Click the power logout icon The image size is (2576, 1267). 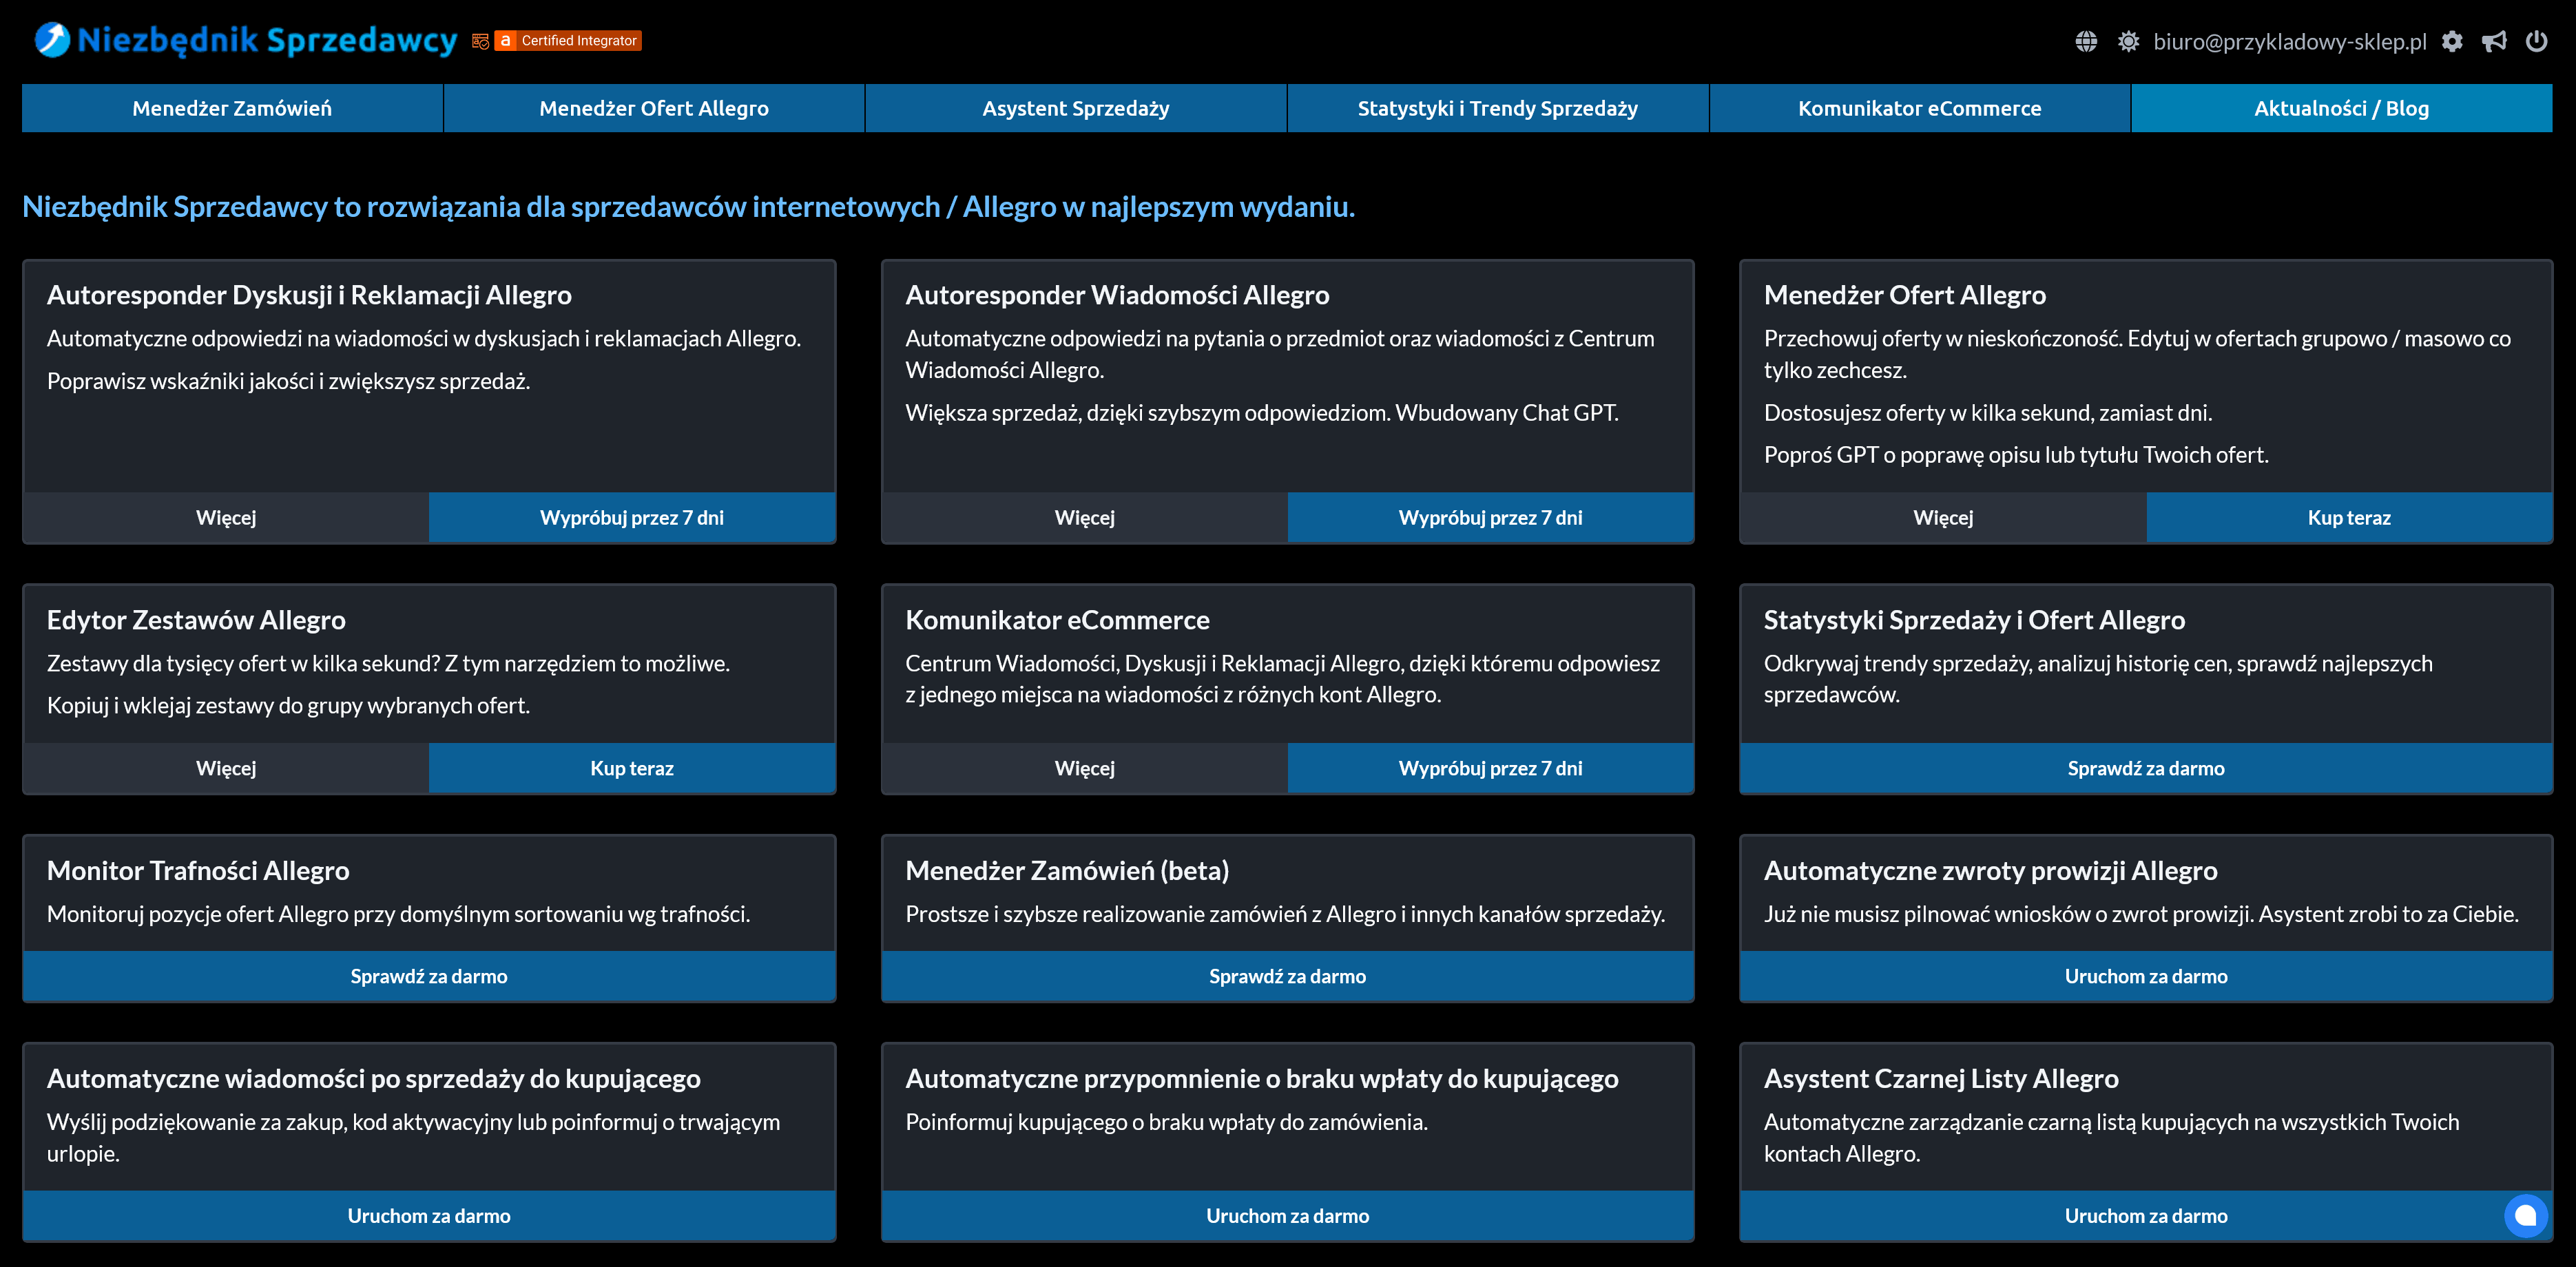tap(2537, 41)
